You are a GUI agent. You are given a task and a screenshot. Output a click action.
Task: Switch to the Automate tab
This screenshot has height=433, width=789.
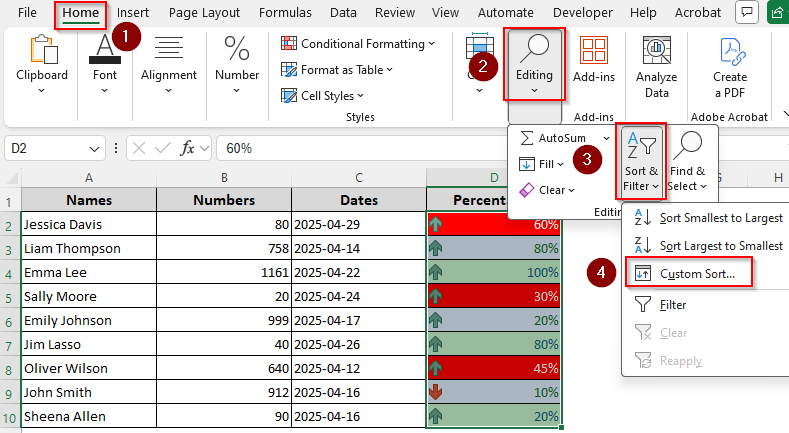506,13
